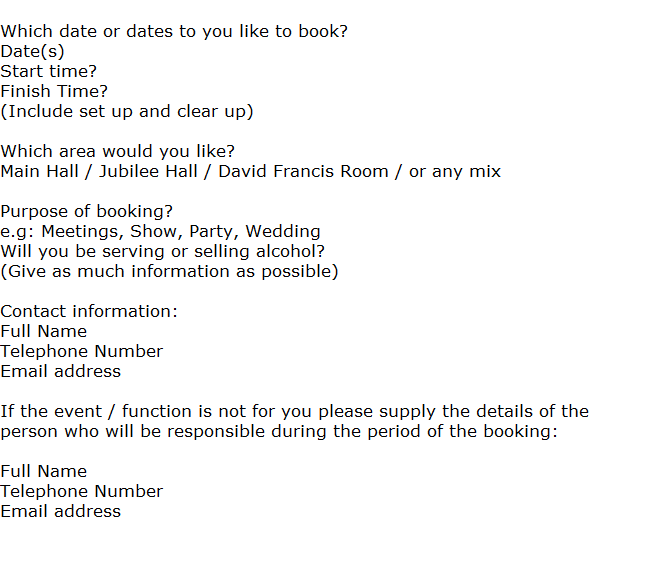Click the words 'Main Hall'
The height and width of the screenshot is (577, 657).
coord(39,171)
